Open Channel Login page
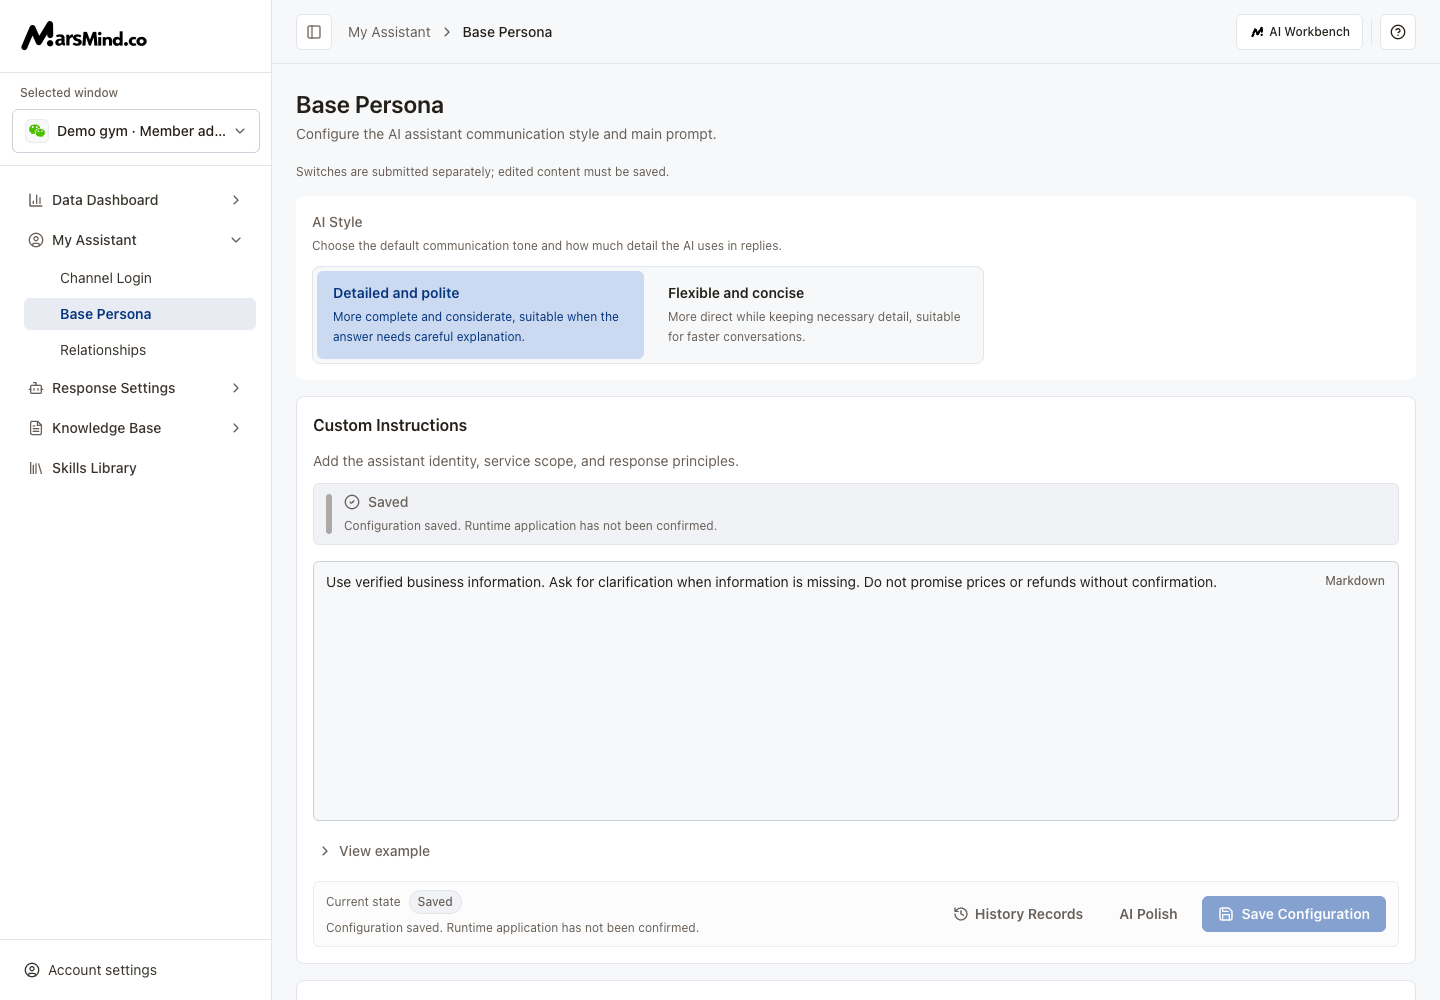This screenshot has height=1000, width=1440. (x=140, y=278)
